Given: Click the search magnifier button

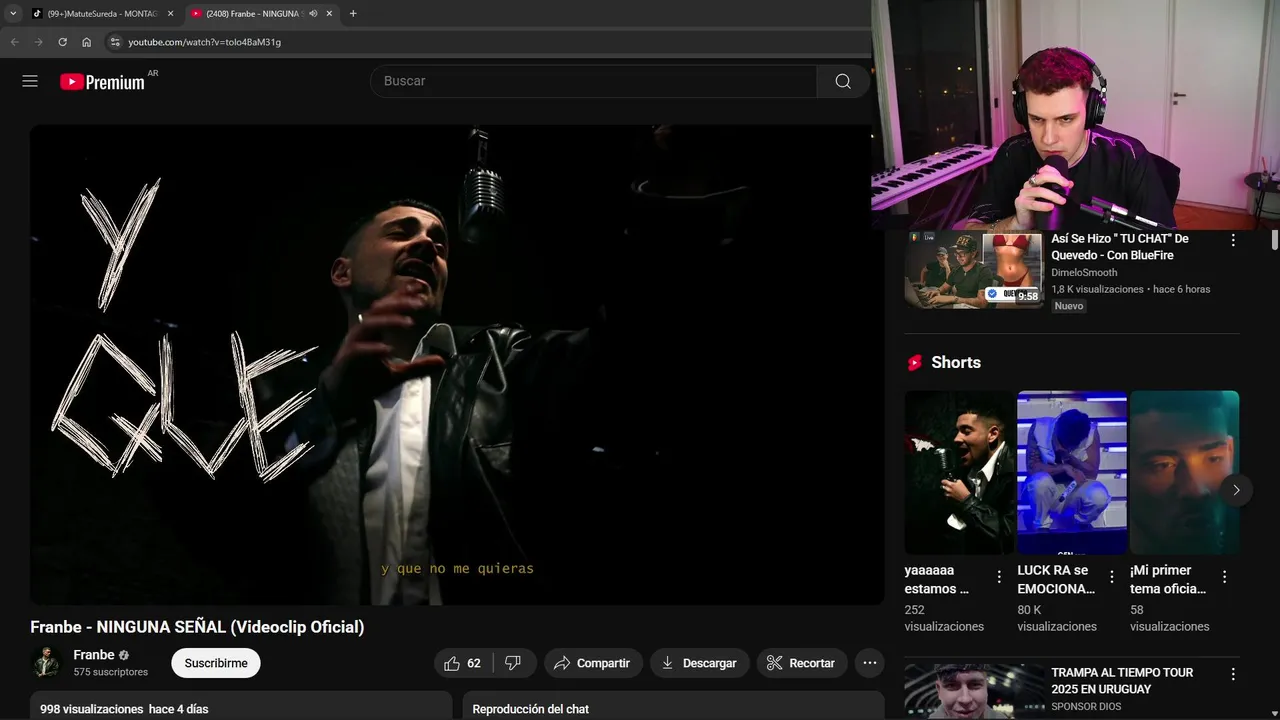Looking at the screenshot, I should tap(843, 81).
